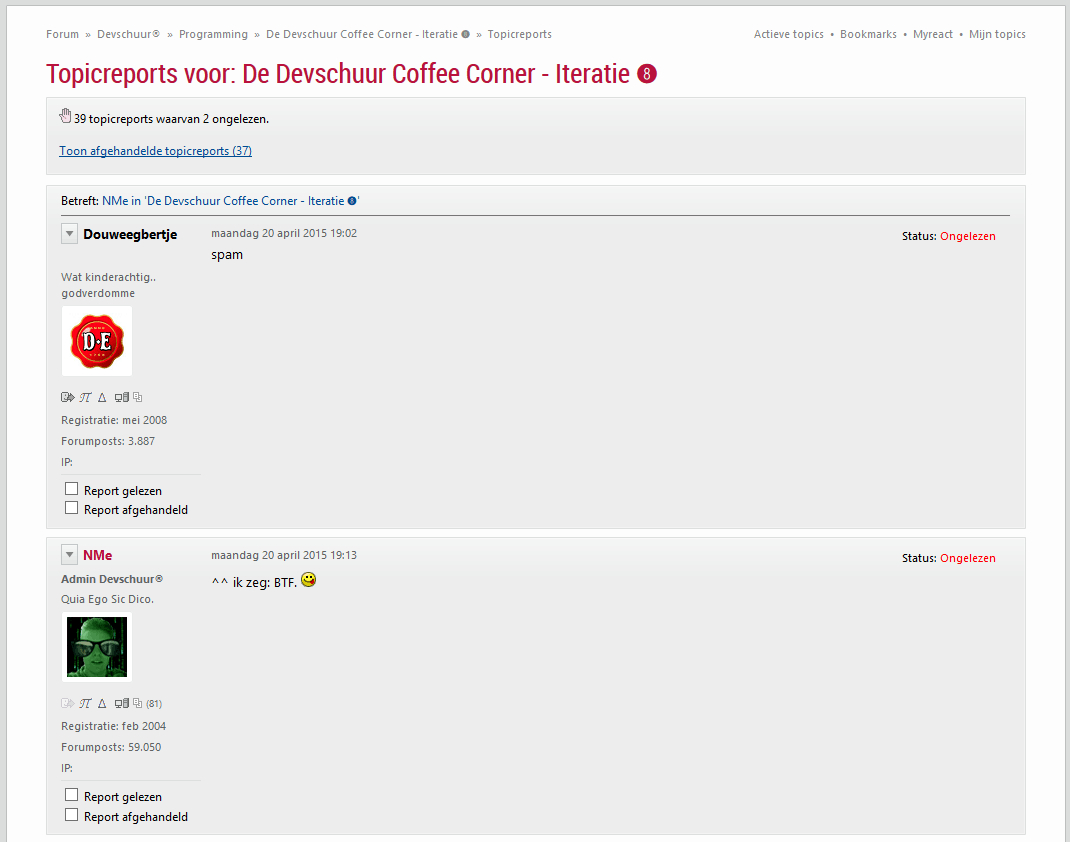
Task: Click the red number 8 badge in title
Action: click(647, 74)
